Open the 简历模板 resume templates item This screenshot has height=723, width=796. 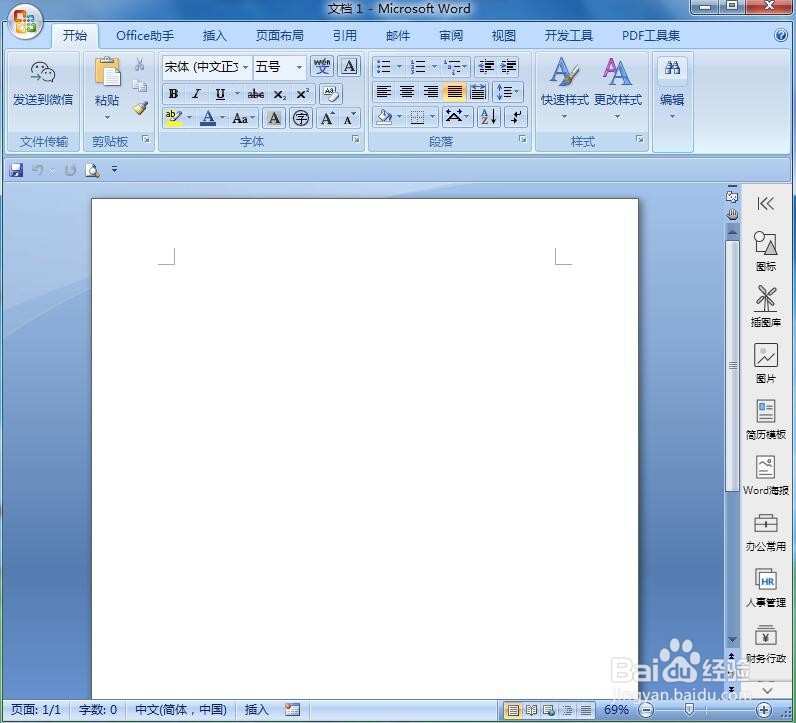point(766,419)
